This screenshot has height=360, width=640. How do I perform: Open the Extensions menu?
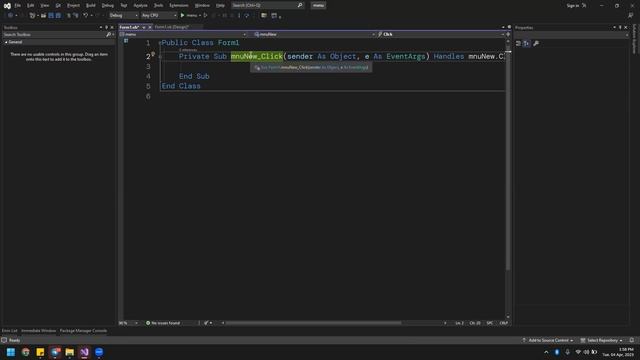click(x=179, y=6)
